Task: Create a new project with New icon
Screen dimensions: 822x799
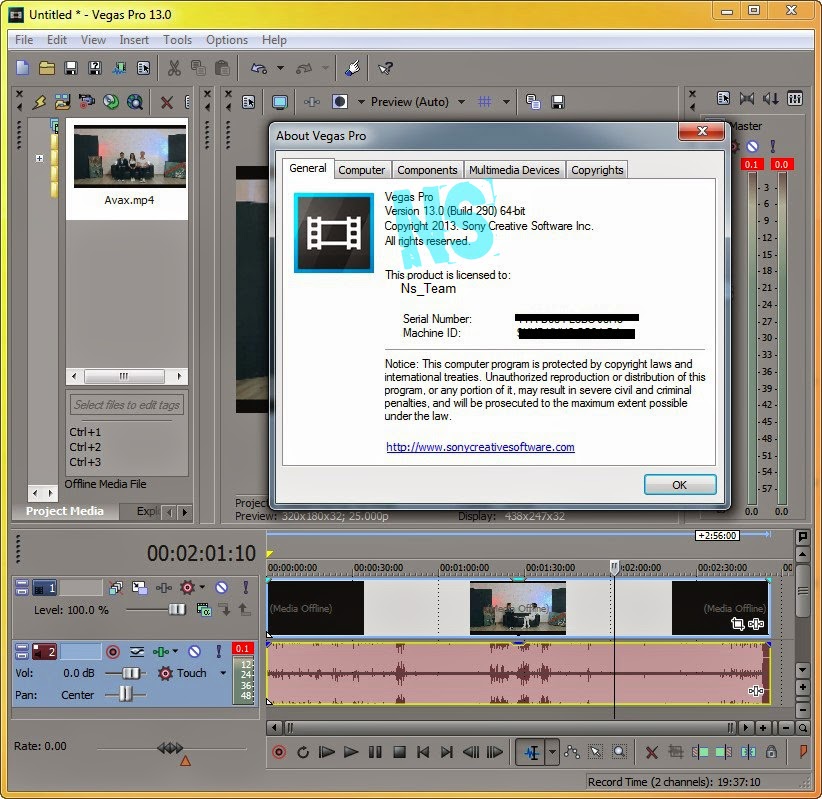Action: (23, 68)
